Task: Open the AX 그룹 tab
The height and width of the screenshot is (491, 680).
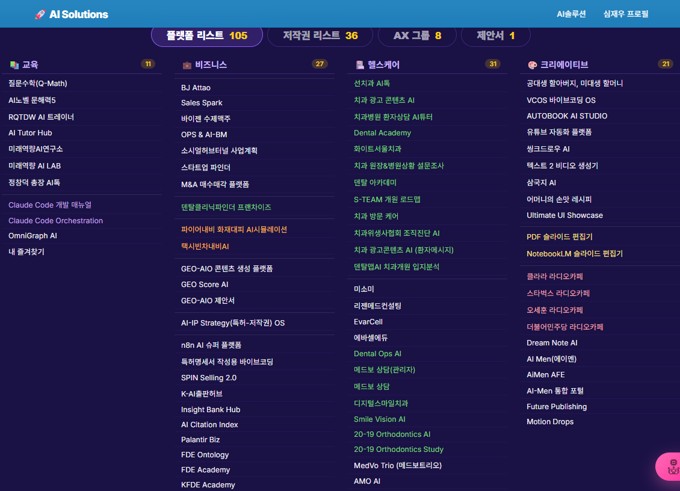Action: 417,36
